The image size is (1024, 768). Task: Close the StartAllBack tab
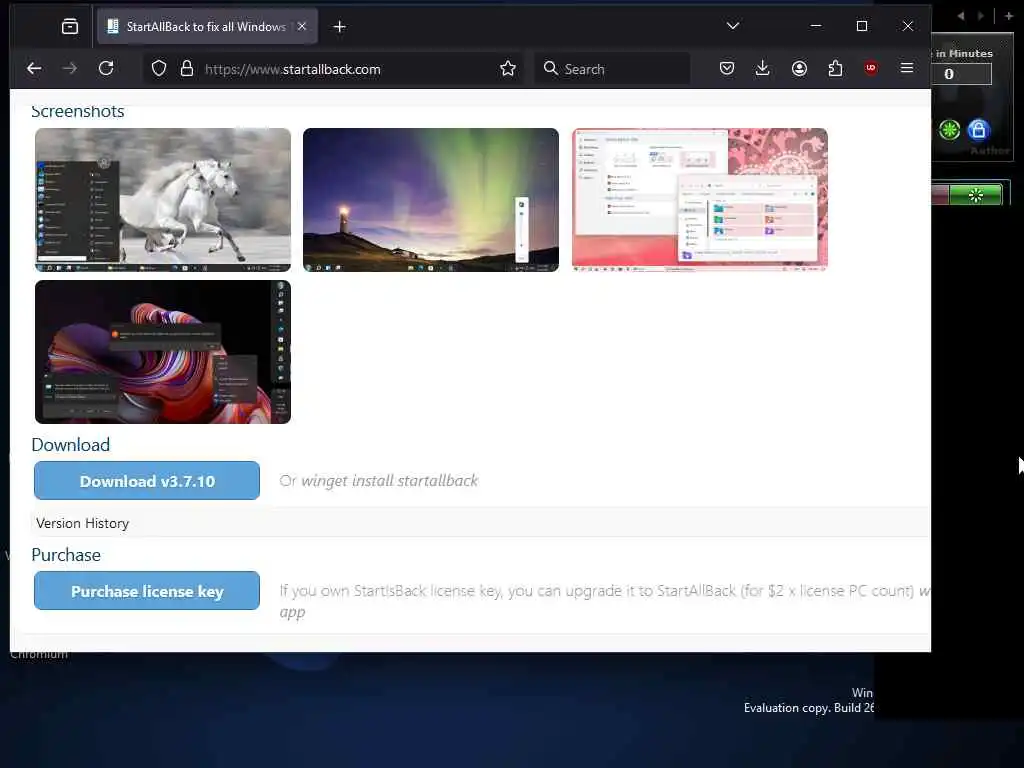coord(302,27)
